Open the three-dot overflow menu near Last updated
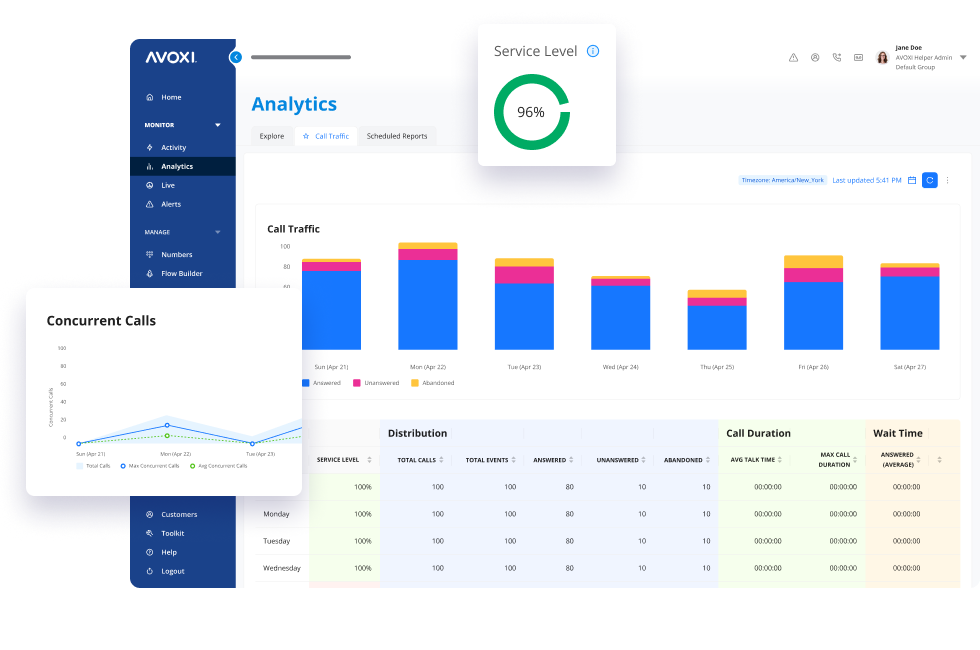Viewport: 980px width, 650px height. point(947,180)
